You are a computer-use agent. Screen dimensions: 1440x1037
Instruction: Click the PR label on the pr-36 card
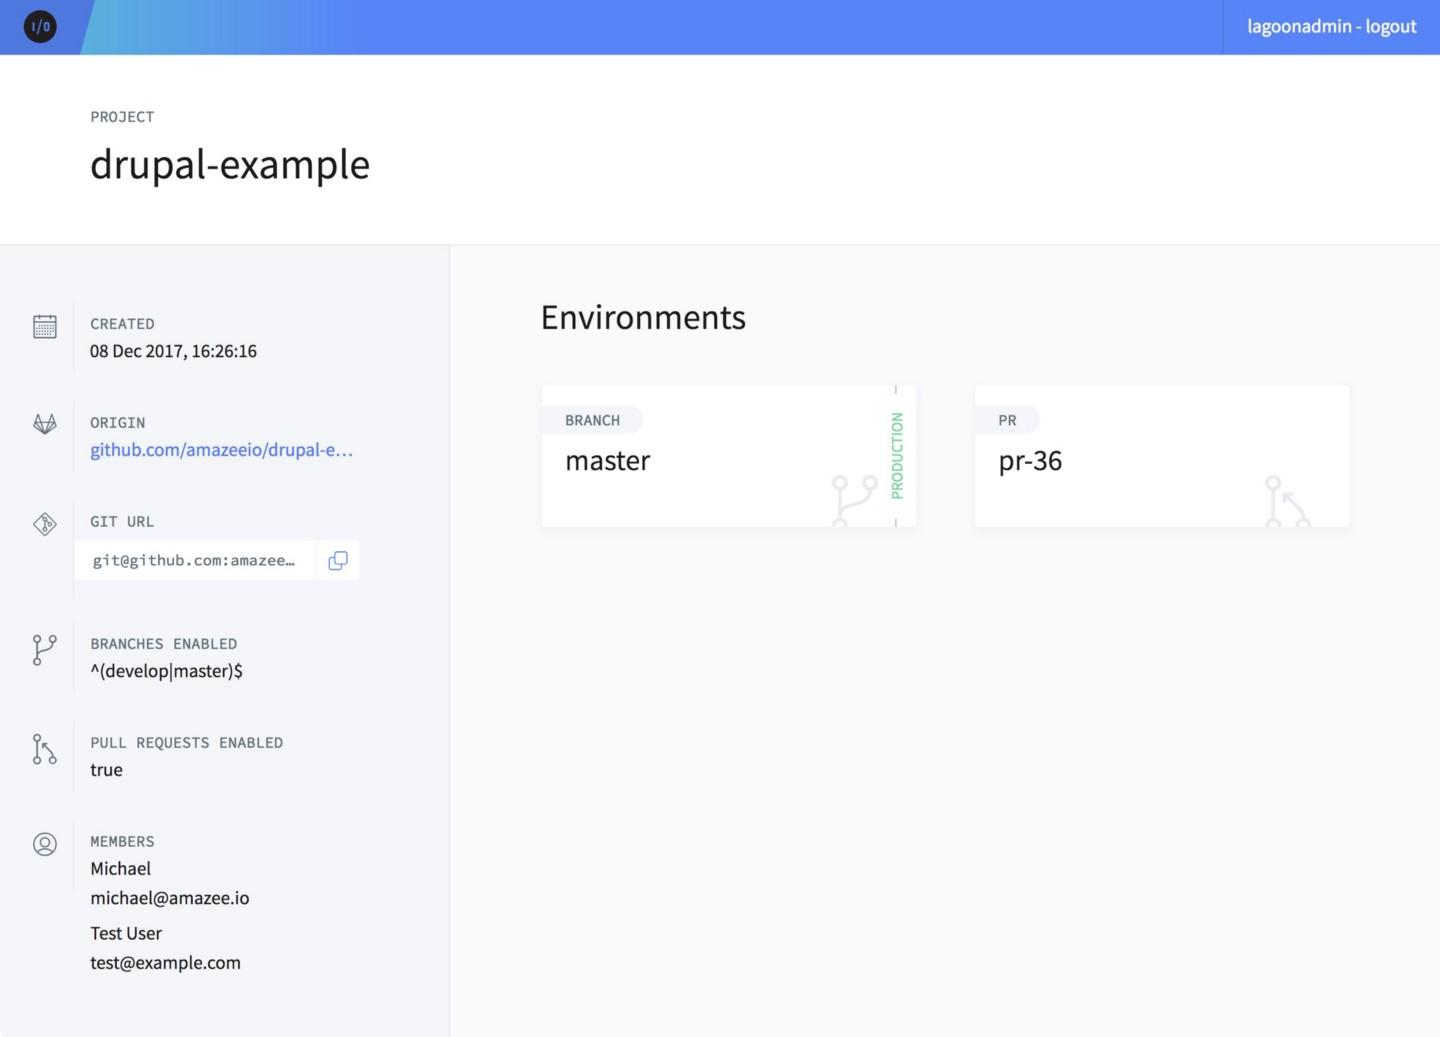[x=1006, y=420]
